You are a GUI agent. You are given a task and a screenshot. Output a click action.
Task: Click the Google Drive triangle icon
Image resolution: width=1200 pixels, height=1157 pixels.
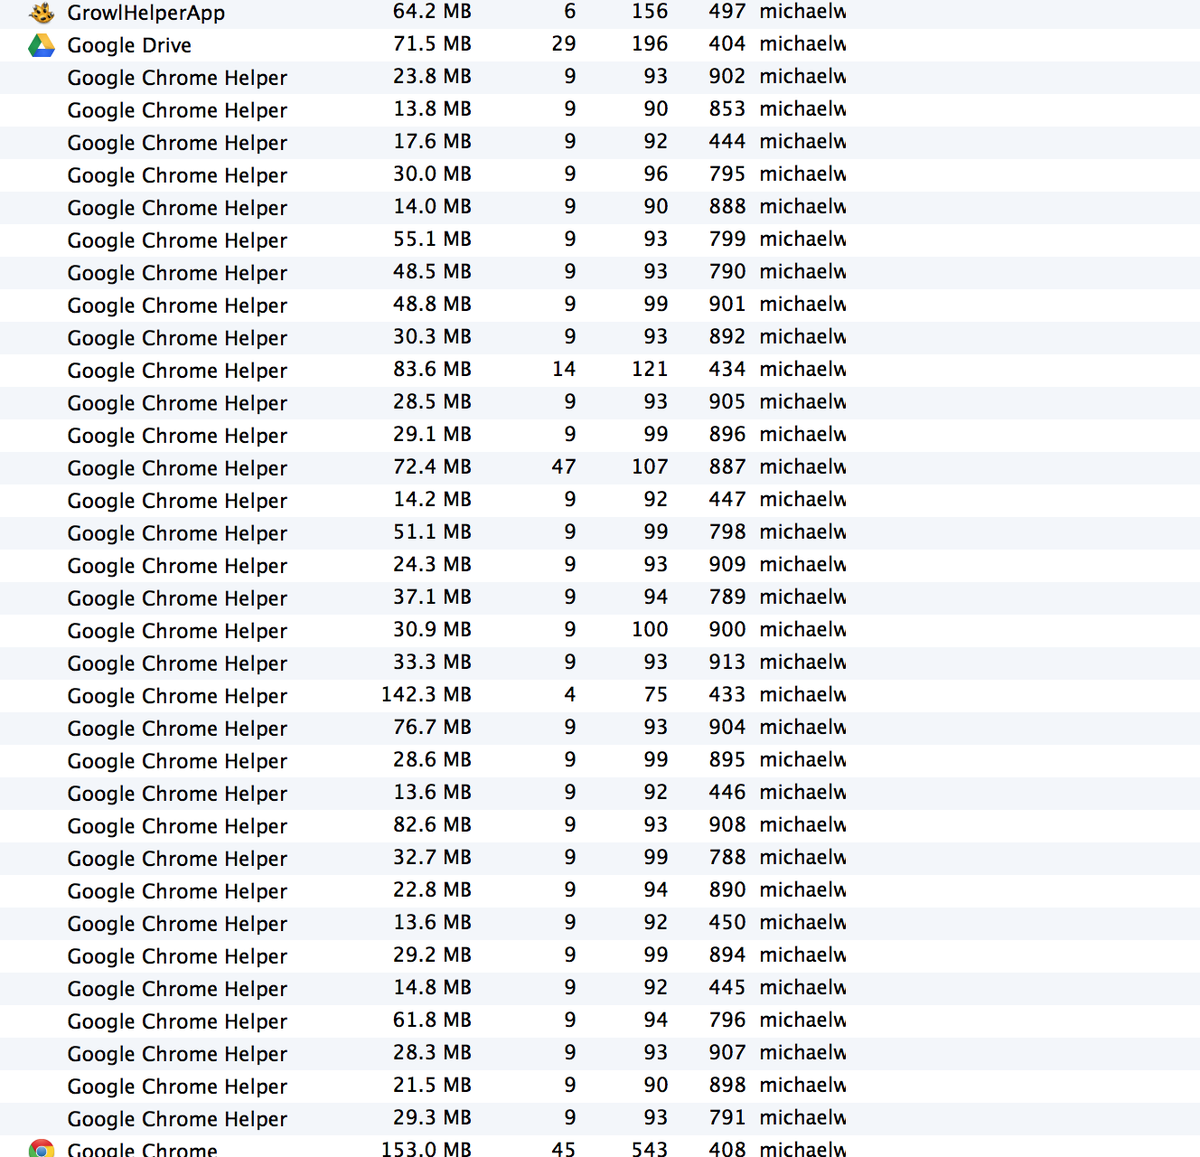[41, 45]
